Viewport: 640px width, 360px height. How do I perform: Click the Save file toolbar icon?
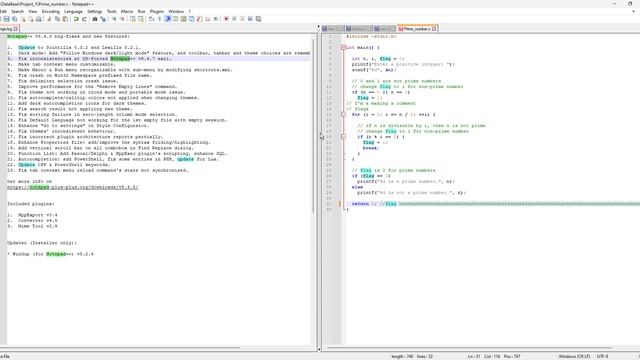click(7, 19)
